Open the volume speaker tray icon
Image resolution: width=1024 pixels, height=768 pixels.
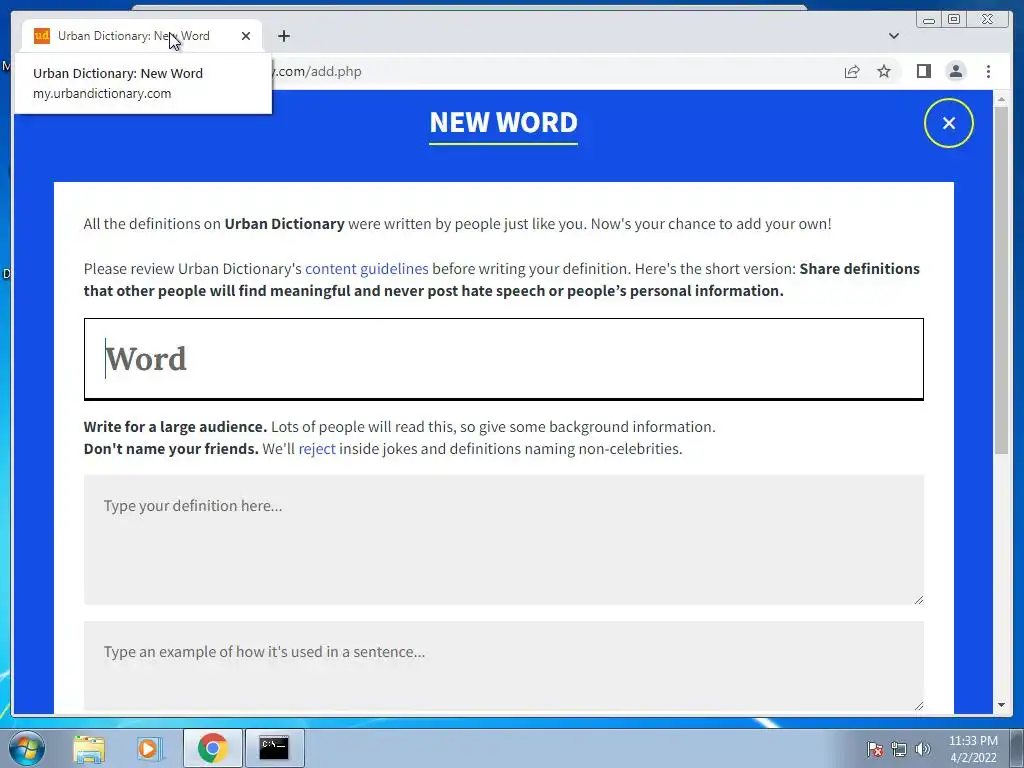coord(923,749)
